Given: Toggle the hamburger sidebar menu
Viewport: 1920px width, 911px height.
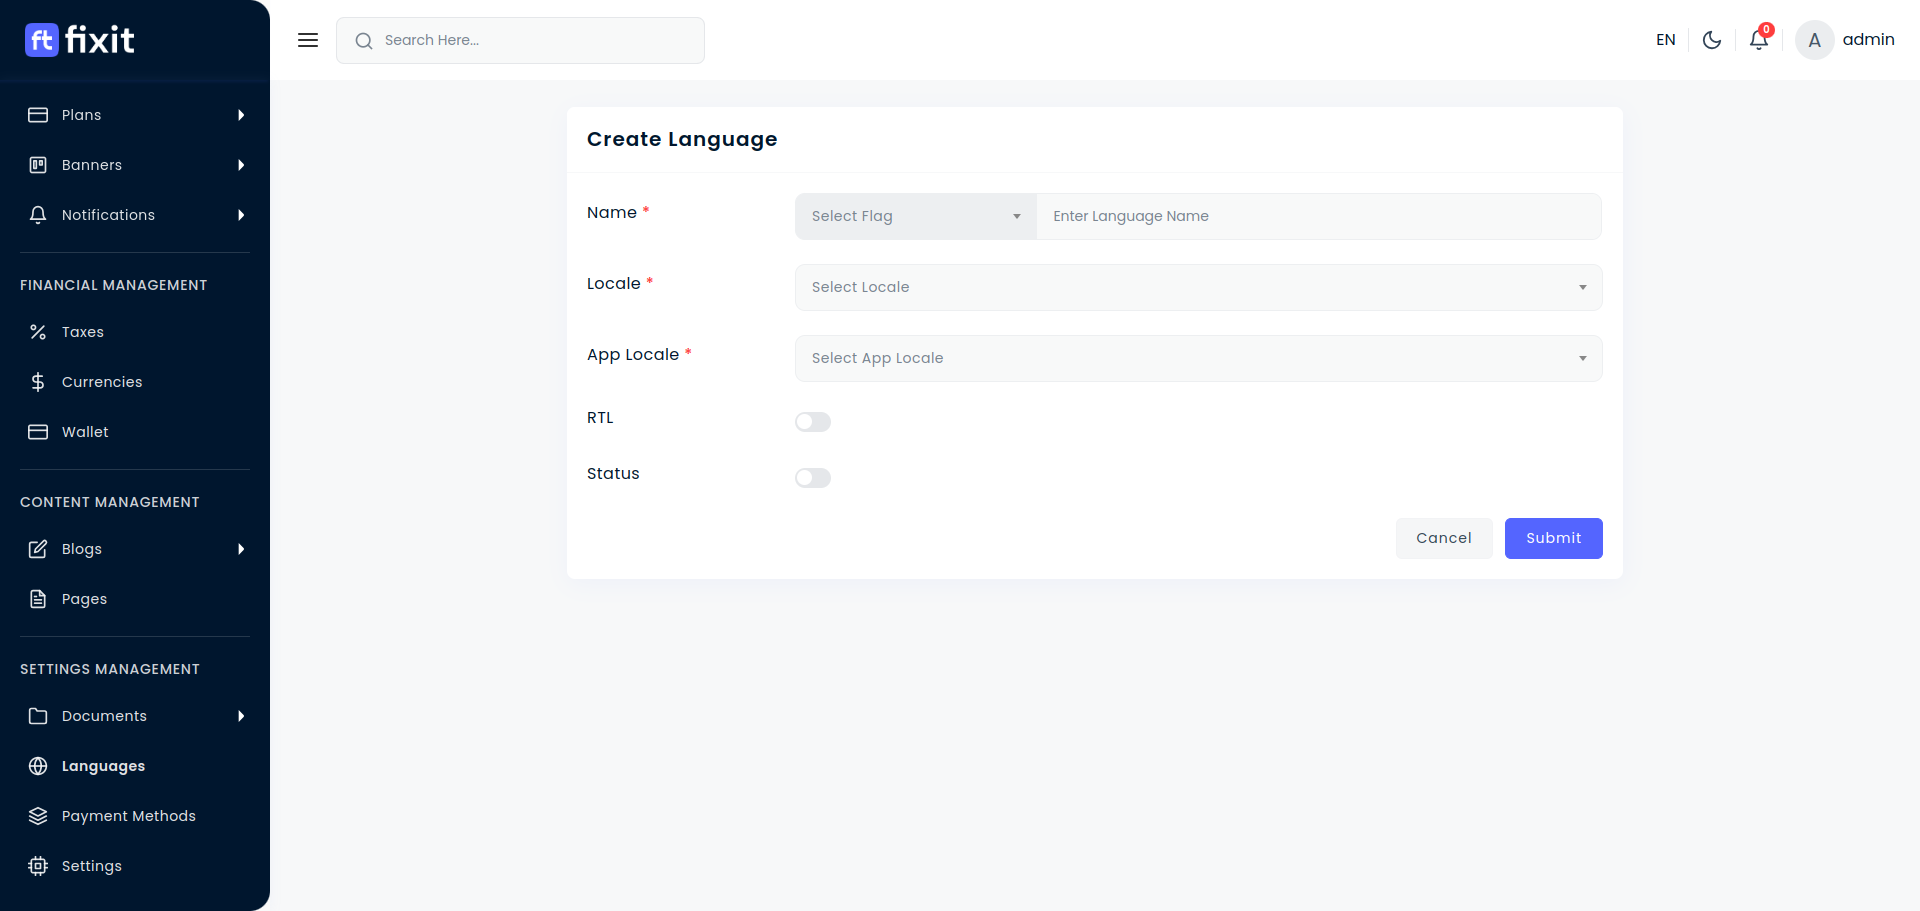Looking at the screenshot, I should click(x=308, y=40).
